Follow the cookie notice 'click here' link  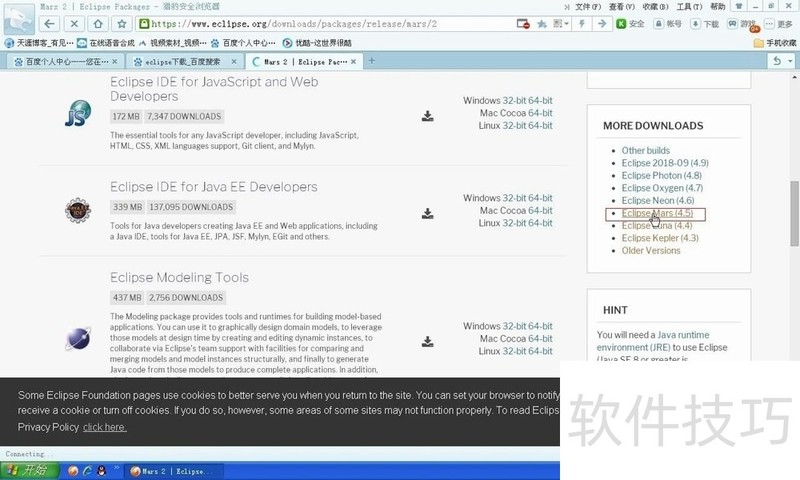(x=105, y=427)
